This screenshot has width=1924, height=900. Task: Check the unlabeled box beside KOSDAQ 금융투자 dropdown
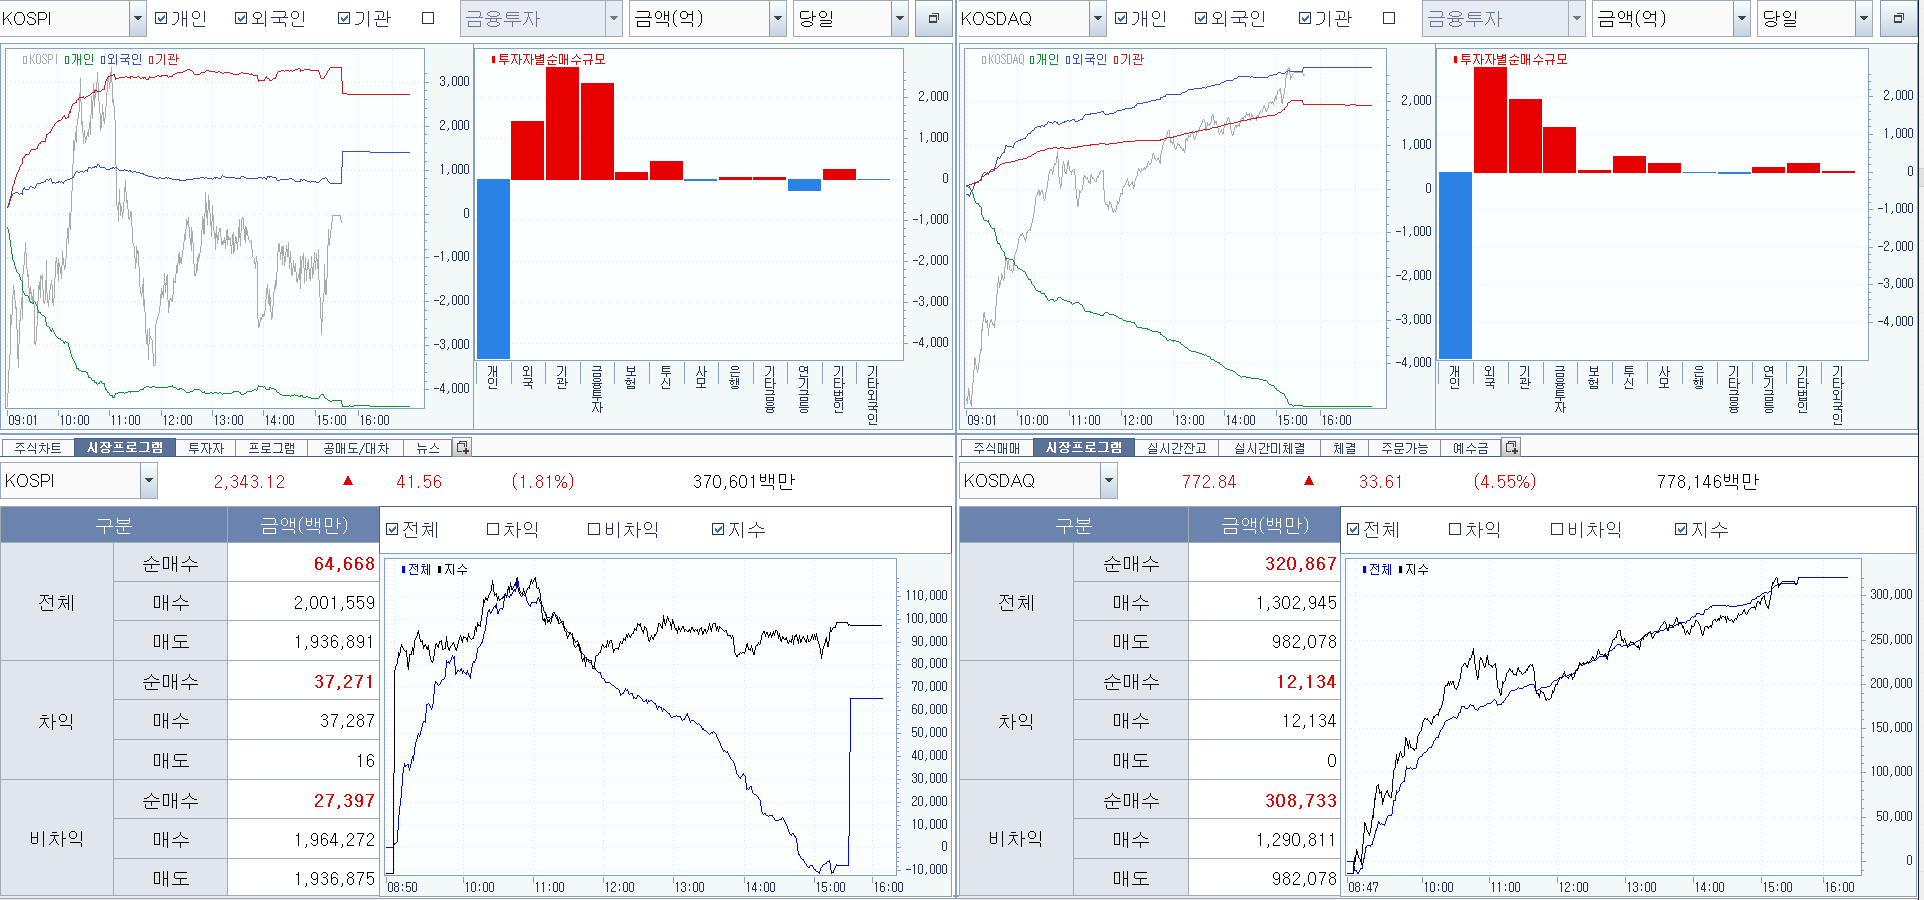(1389, 18)
